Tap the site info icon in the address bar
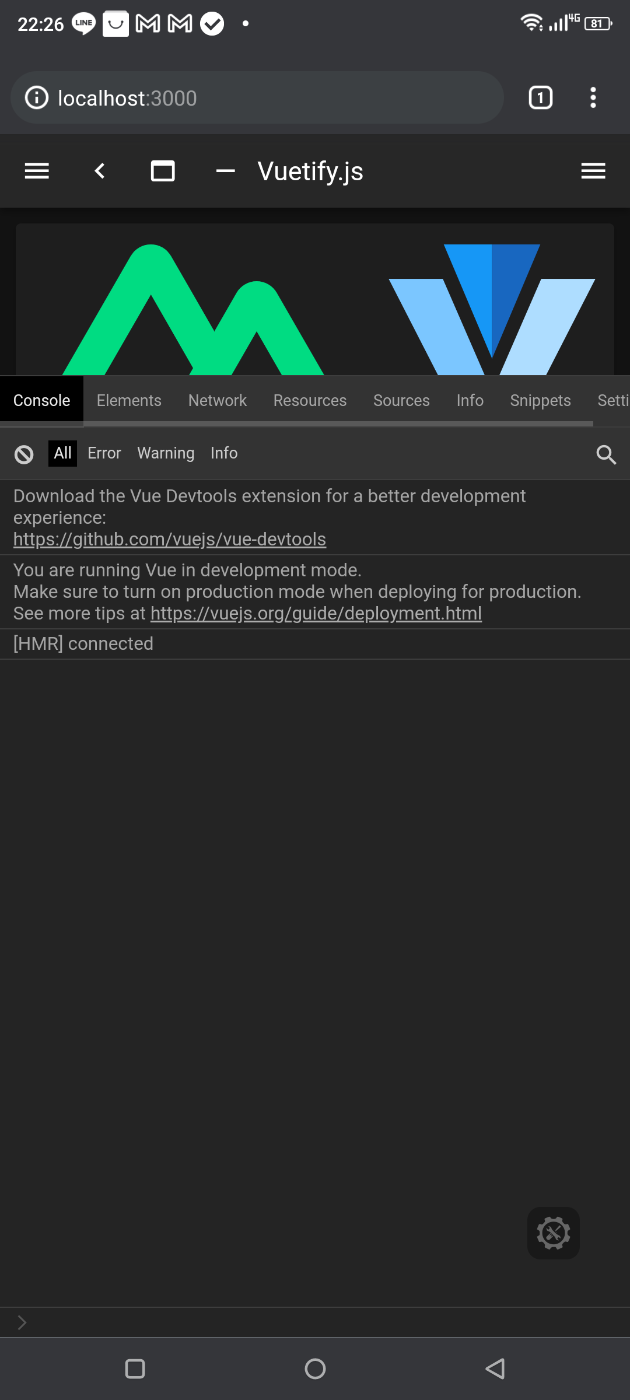The width and height of the screenshot is (630, 1400). click(x=37, y=98)
